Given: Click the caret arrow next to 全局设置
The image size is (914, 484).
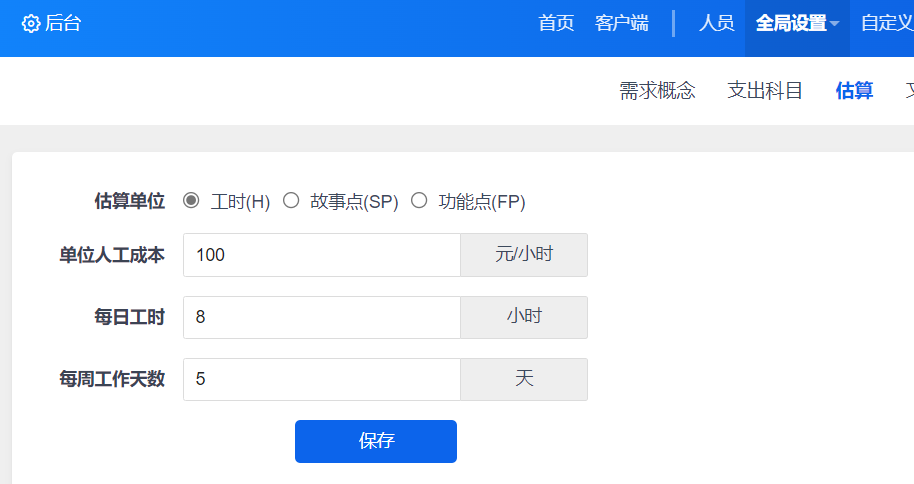Looking at the screenshot, I should [834, 24].
